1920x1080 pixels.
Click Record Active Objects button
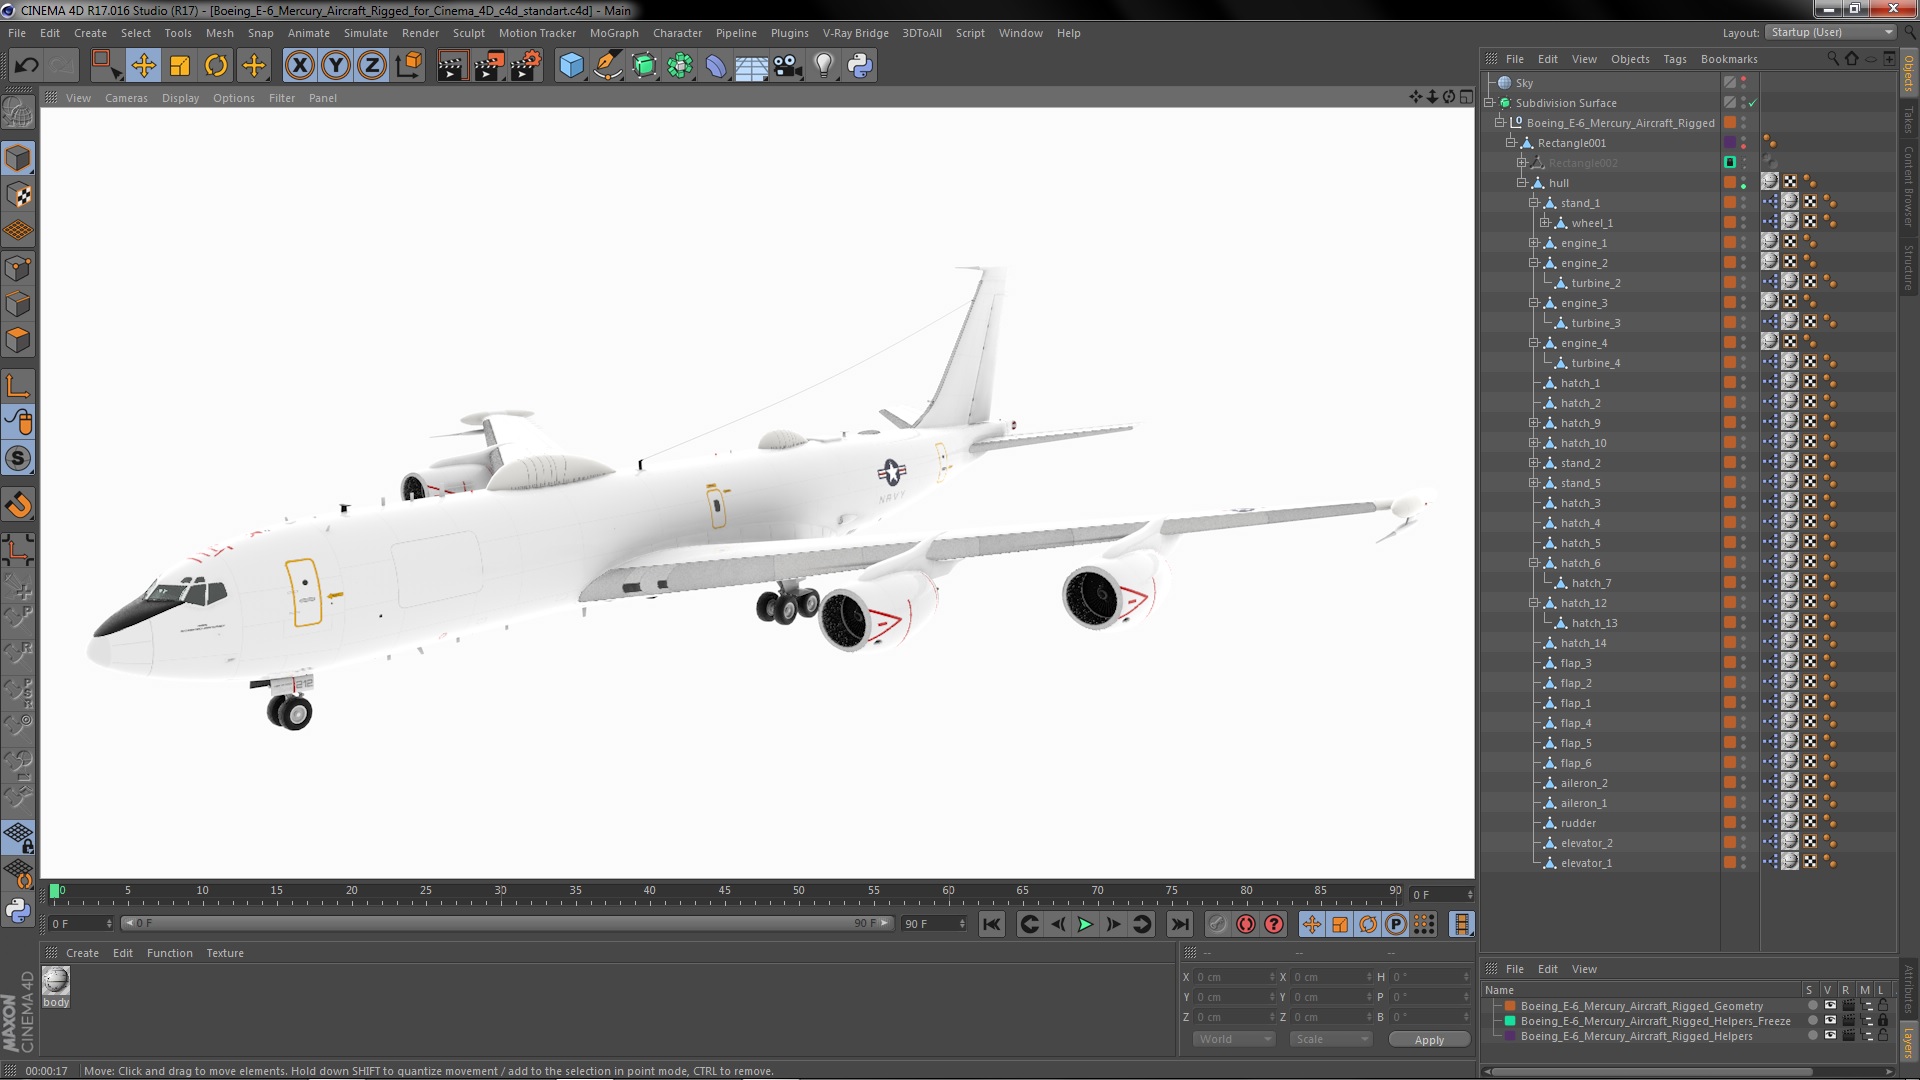coord(1217,924)
